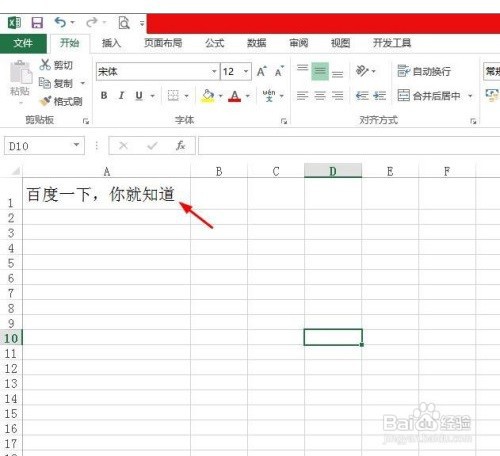Click the Select All corner triangle

pyautogui.click(x=15, y=171)
